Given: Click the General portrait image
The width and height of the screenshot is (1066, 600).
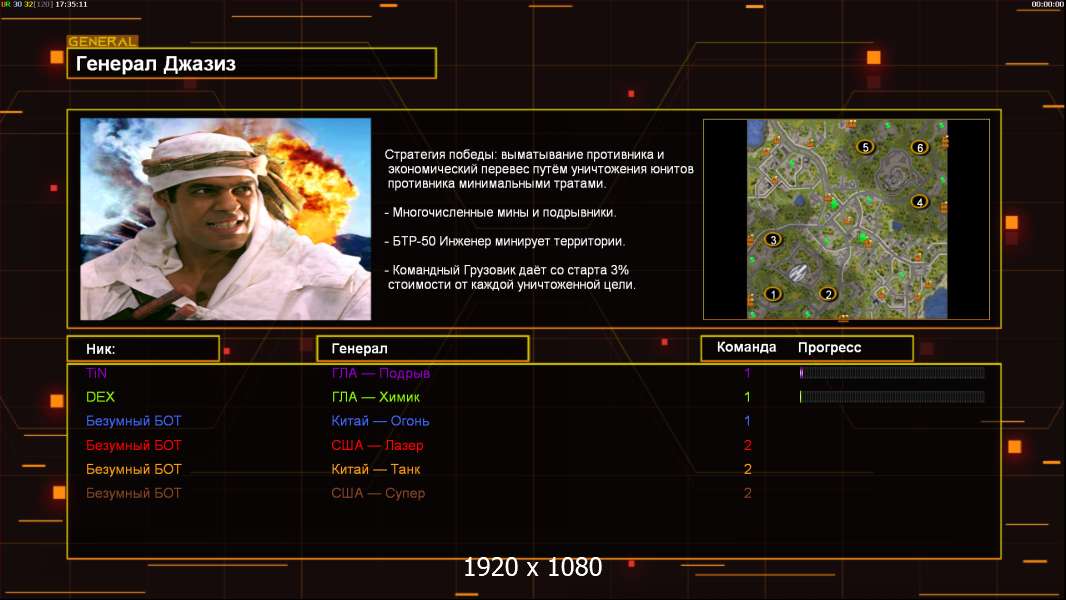Looking at the screenshot, I should [225, 219].
